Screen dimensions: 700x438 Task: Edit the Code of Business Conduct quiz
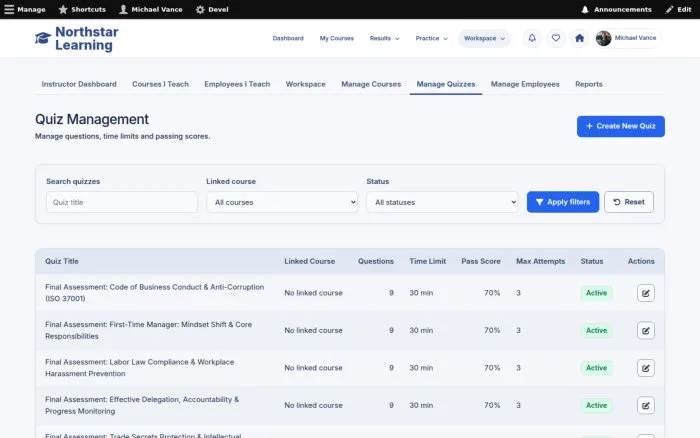(x=646, y=293)
